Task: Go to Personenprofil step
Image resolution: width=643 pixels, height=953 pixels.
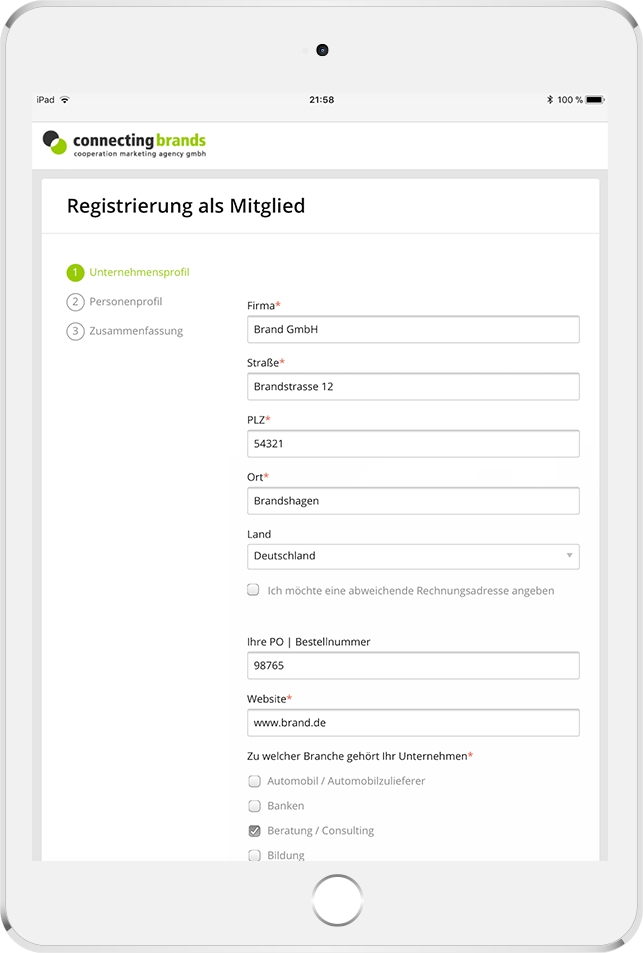Action: (125, 302)
